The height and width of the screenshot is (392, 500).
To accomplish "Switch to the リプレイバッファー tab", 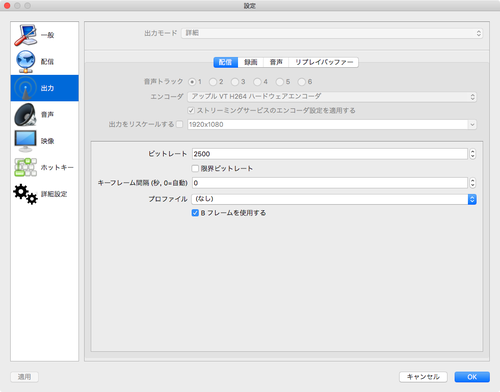I will click(x=324, y=62).
